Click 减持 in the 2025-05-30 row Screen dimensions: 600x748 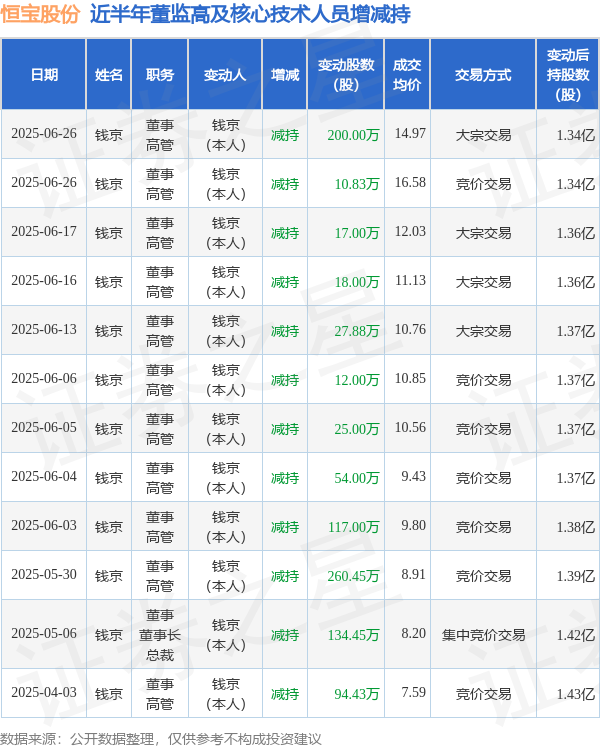click(285, 576)
